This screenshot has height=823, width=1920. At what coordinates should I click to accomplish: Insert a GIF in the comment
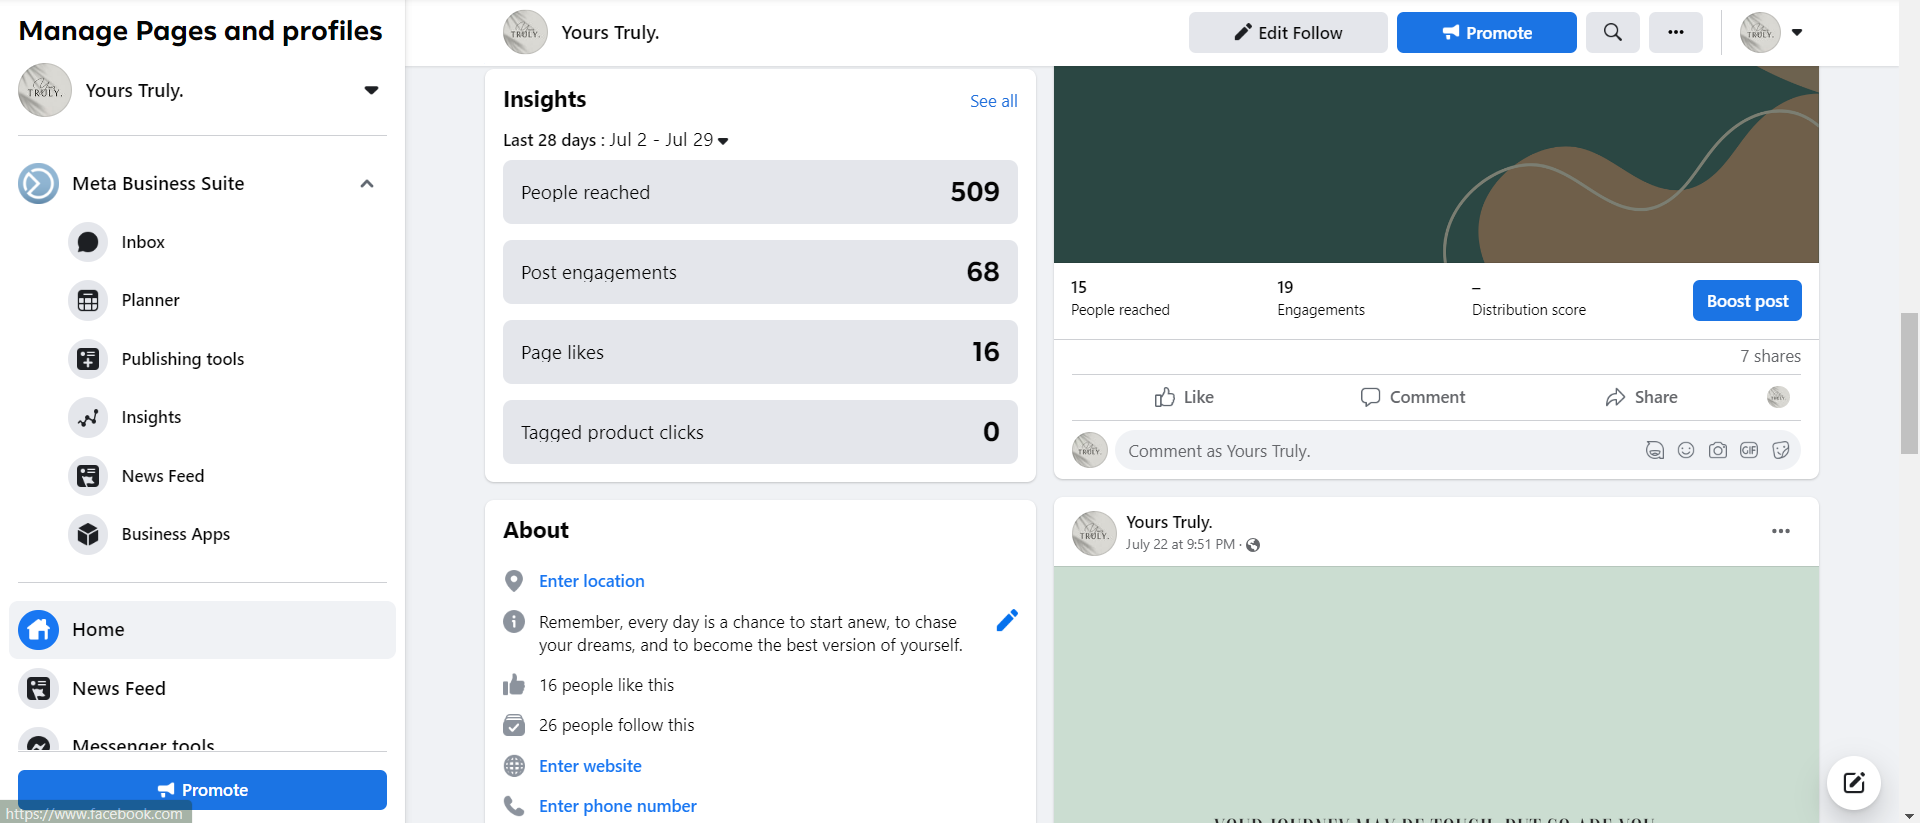(1749, 450)
